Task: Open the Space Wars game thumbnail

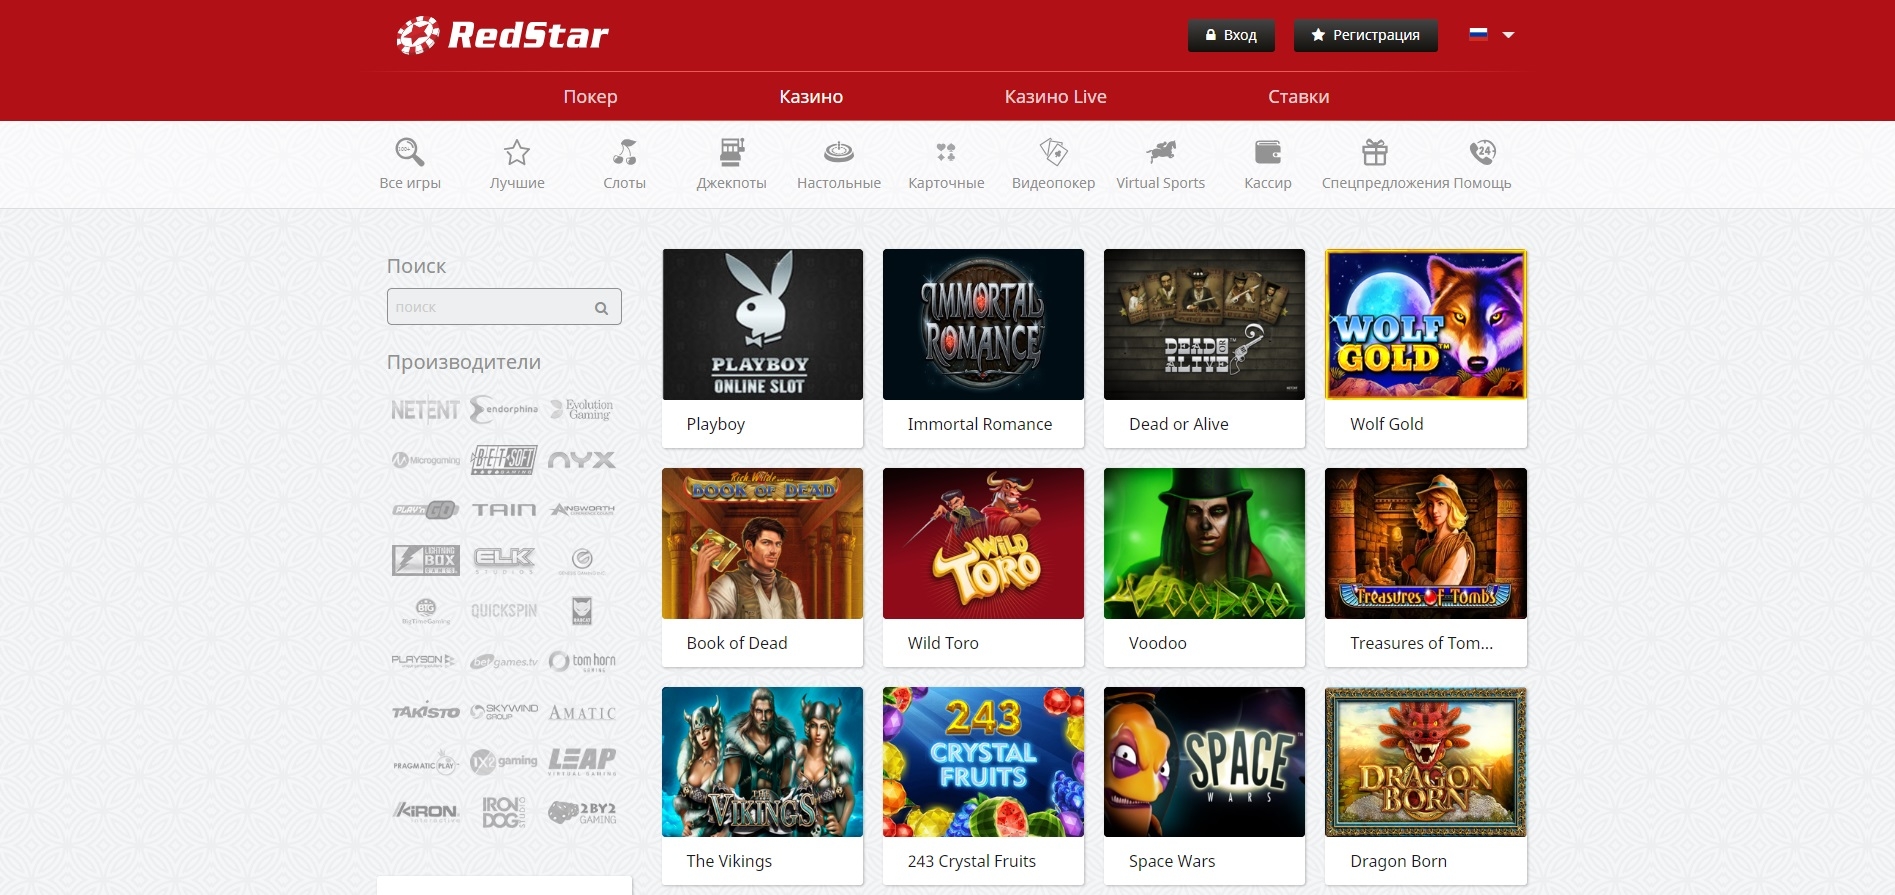Action: click(x=1204, y=762)
